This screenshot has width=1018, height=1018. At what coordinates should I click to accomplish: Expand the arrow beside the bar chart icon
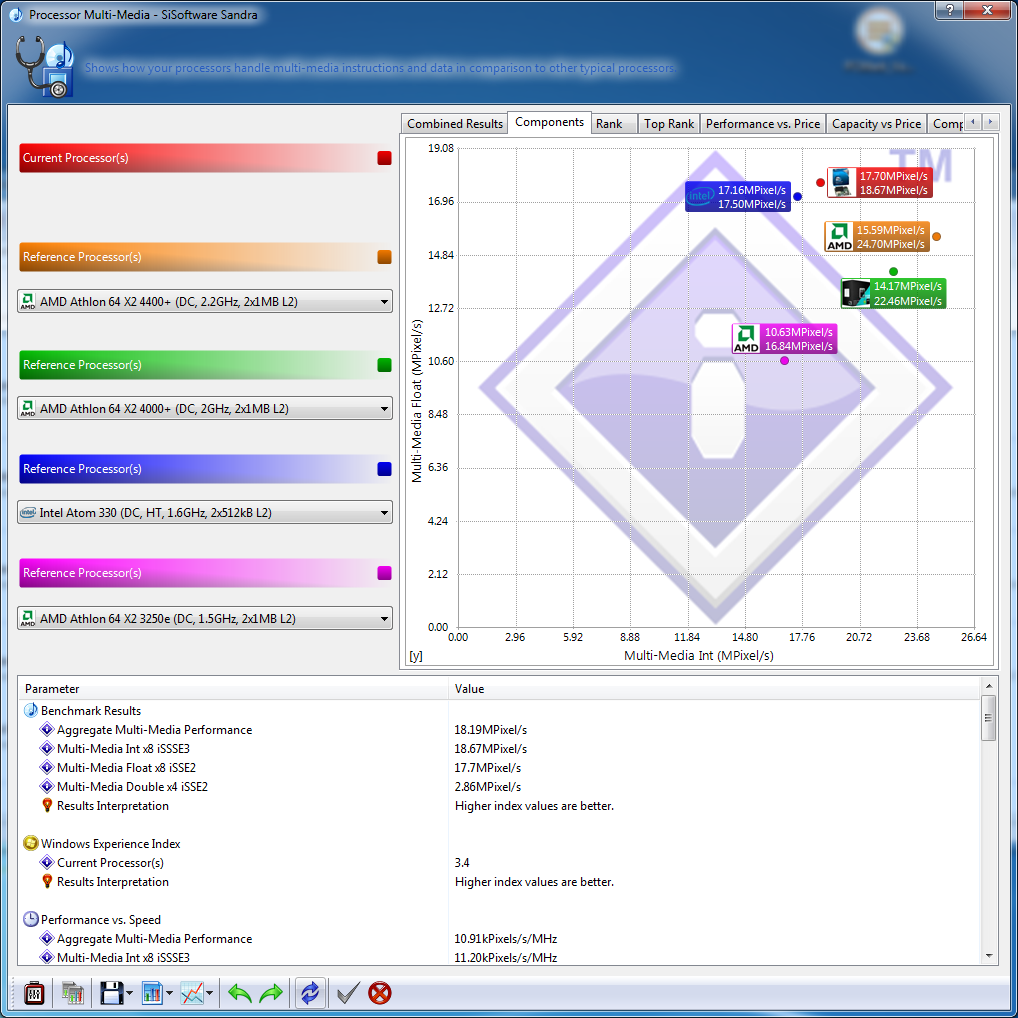(x=169, y=993)
